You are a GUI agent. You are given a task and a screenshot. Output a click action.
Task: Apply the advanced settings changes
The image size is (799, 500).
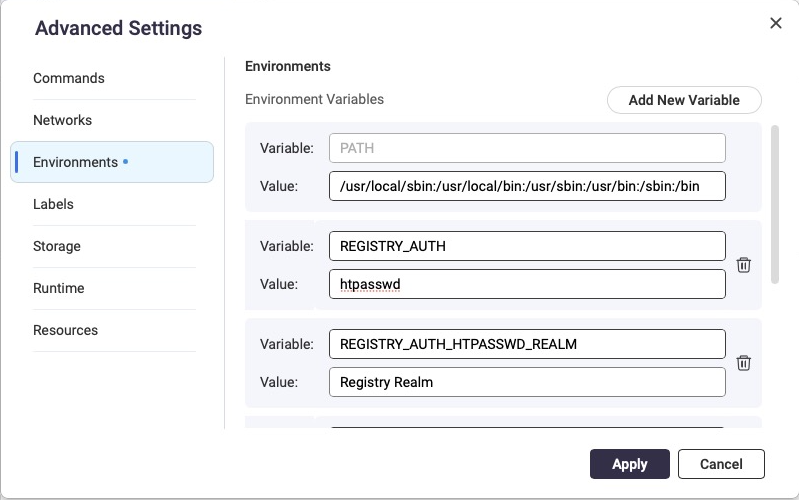click(629, 464)
